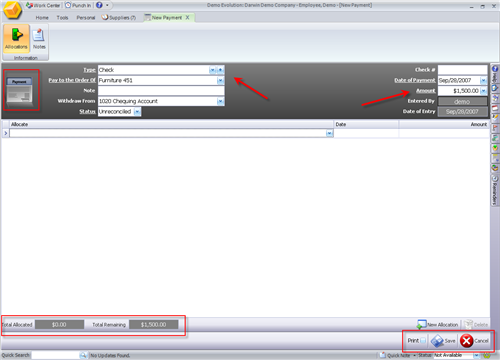Click the Total Remaining $1,500.00 value
This screenshot has height=360, width=500.
tap(154, 324)
